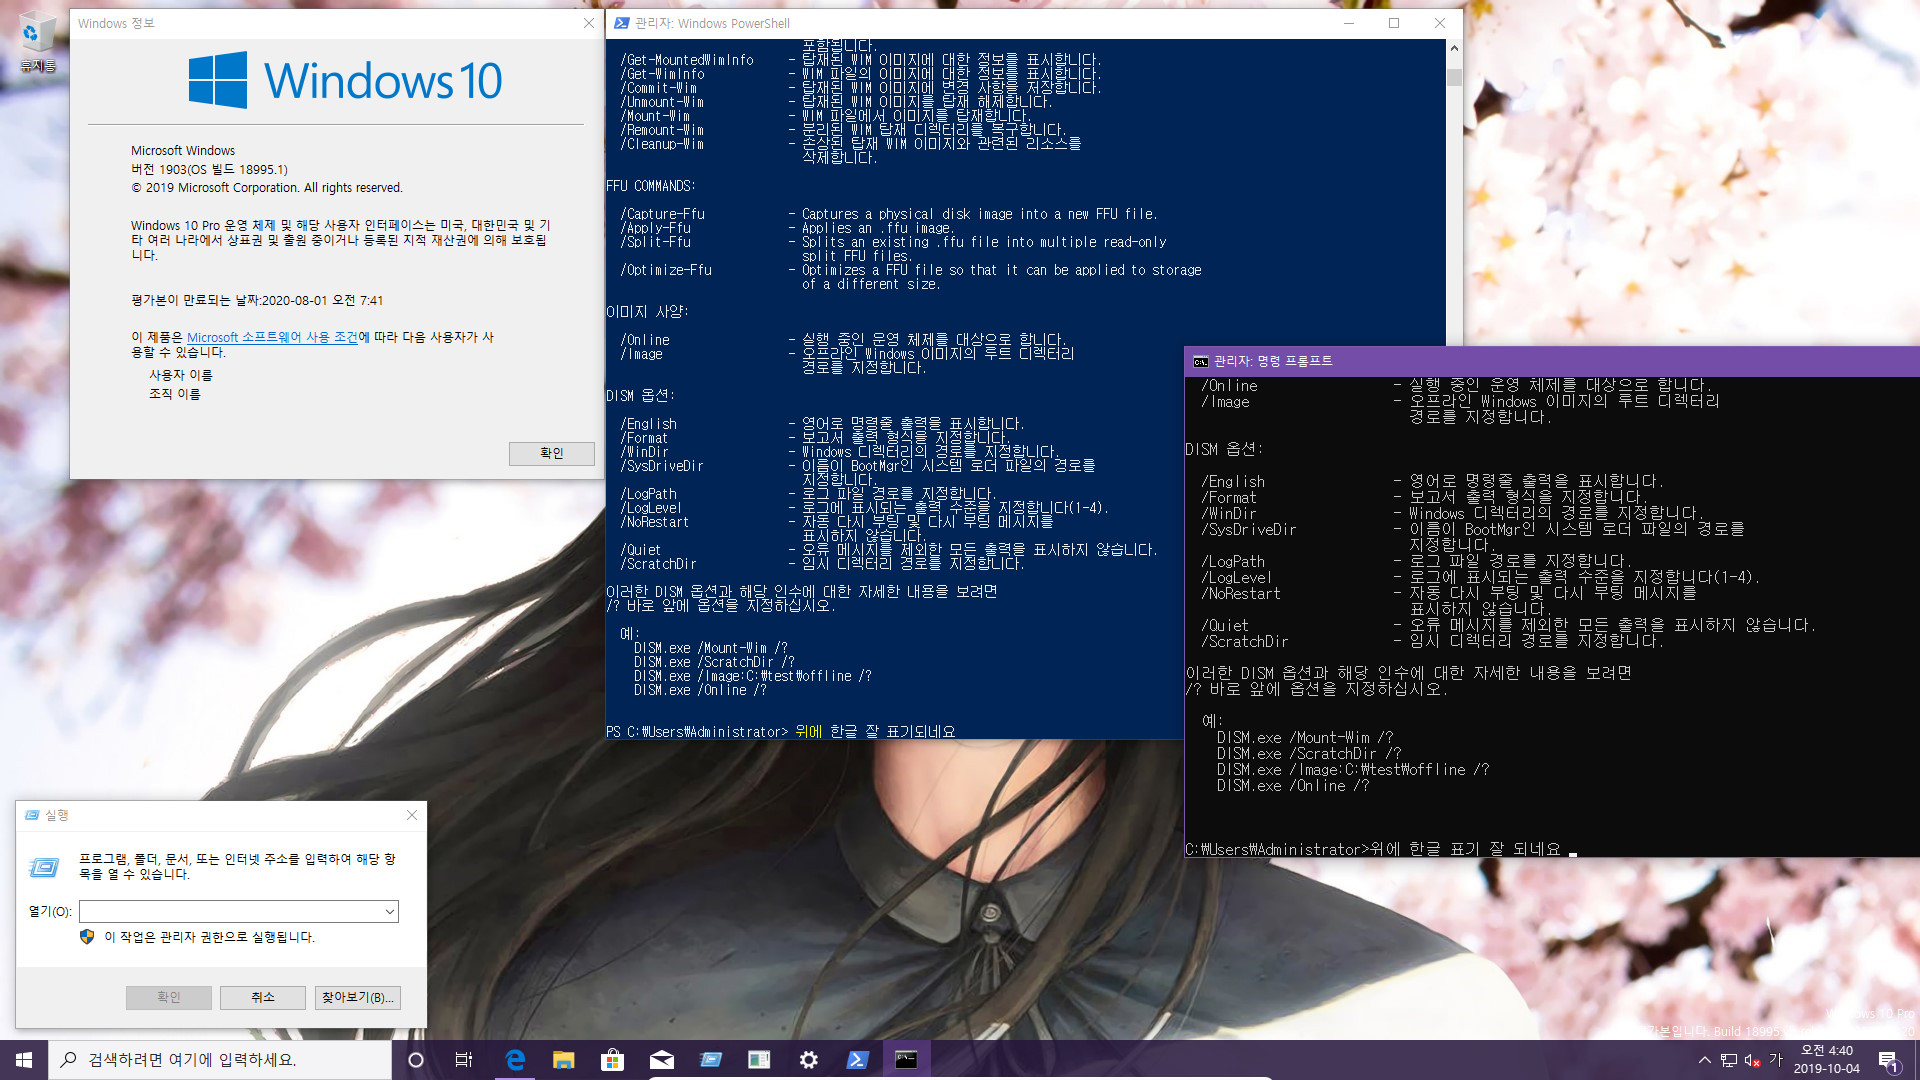Open network status in system tray

1728,1060
